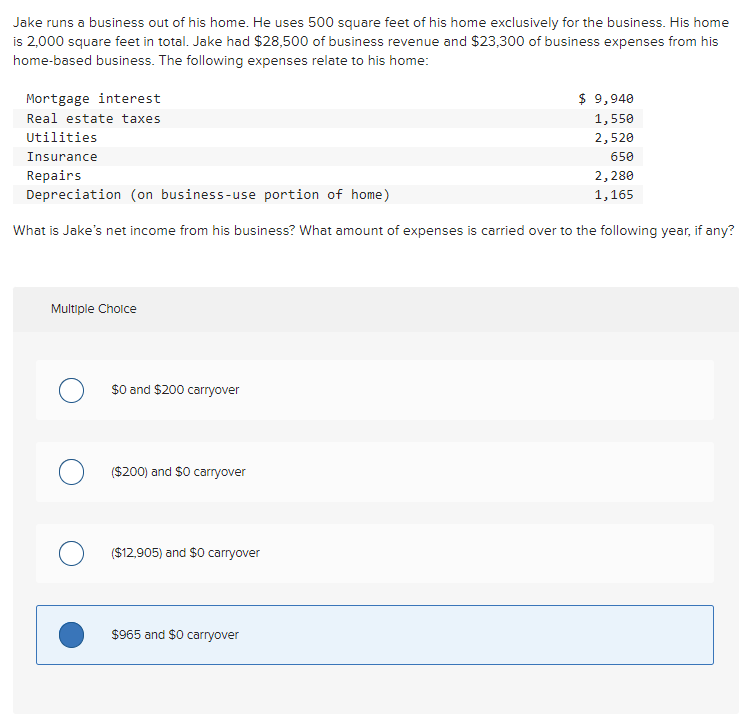
Task: Click the 'Real estate taxes' row label
Action: point(93,118)
